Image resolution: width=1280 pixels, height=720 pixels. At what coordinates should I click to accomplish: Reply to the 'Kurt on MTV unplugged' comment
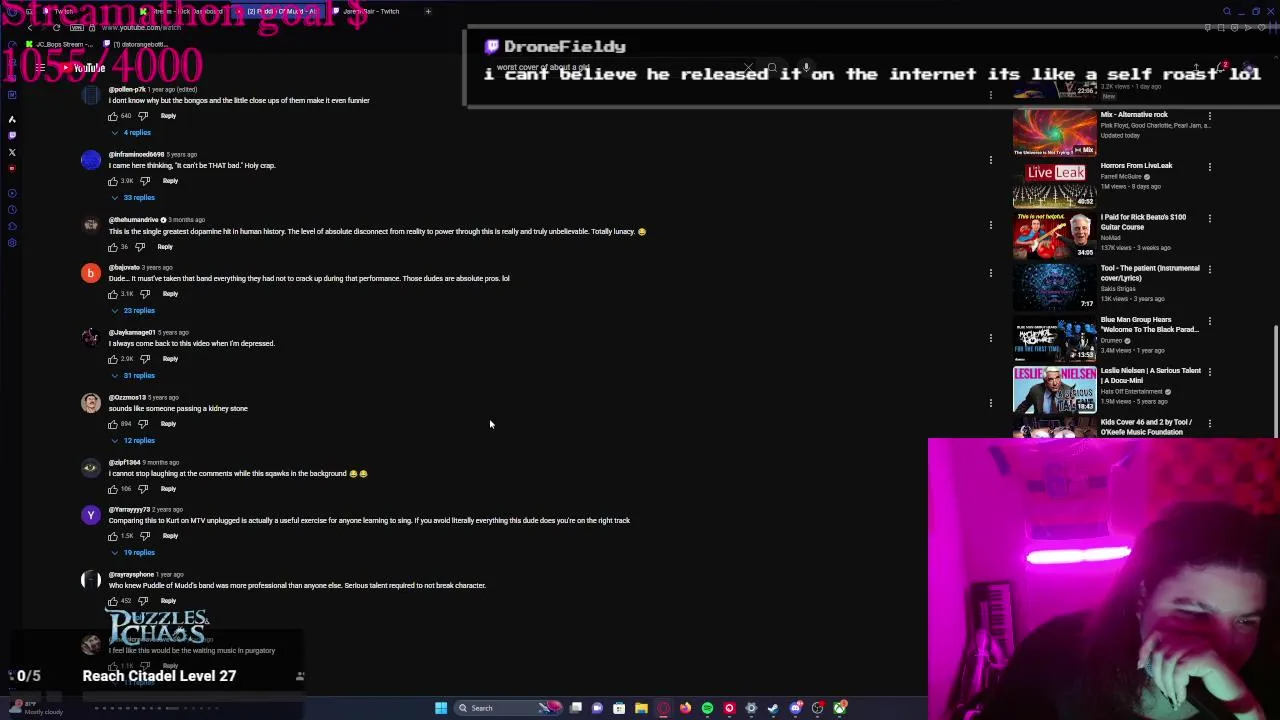[170, 536]
